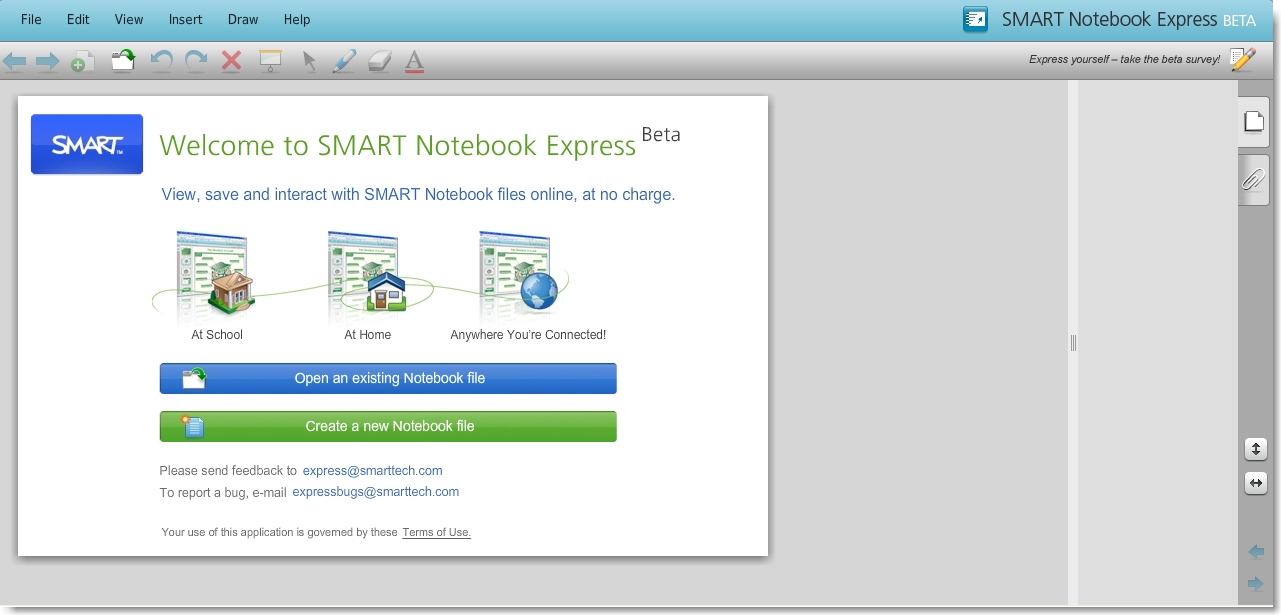
Task: Open the Terms of Use link
Action: [436, 532]
